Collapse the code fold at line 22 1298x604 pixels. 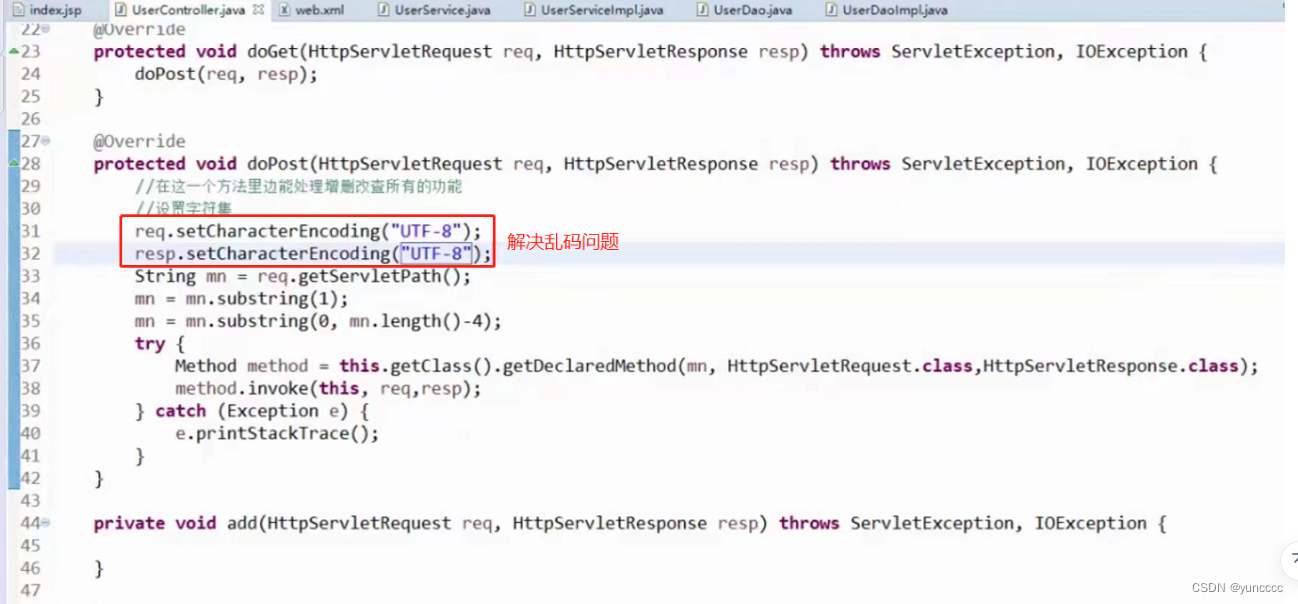46,28
